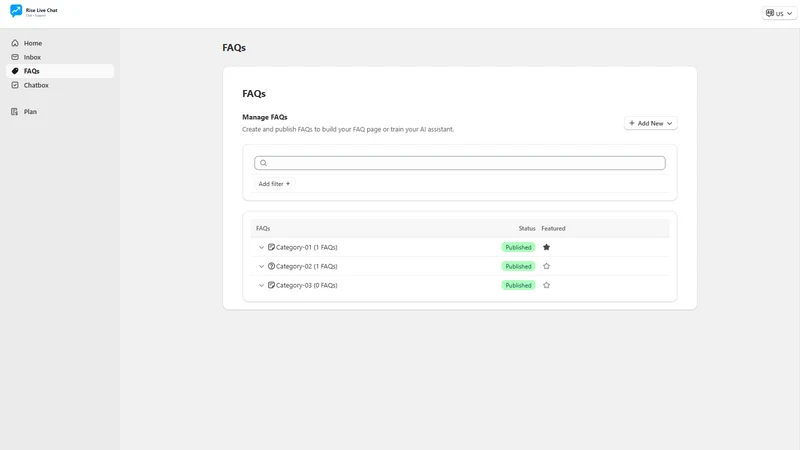The height and width of the screenshot is (450, 800).
Task: Click the Category-01 (1 FAQs) label
Action: tap(307, 247)
